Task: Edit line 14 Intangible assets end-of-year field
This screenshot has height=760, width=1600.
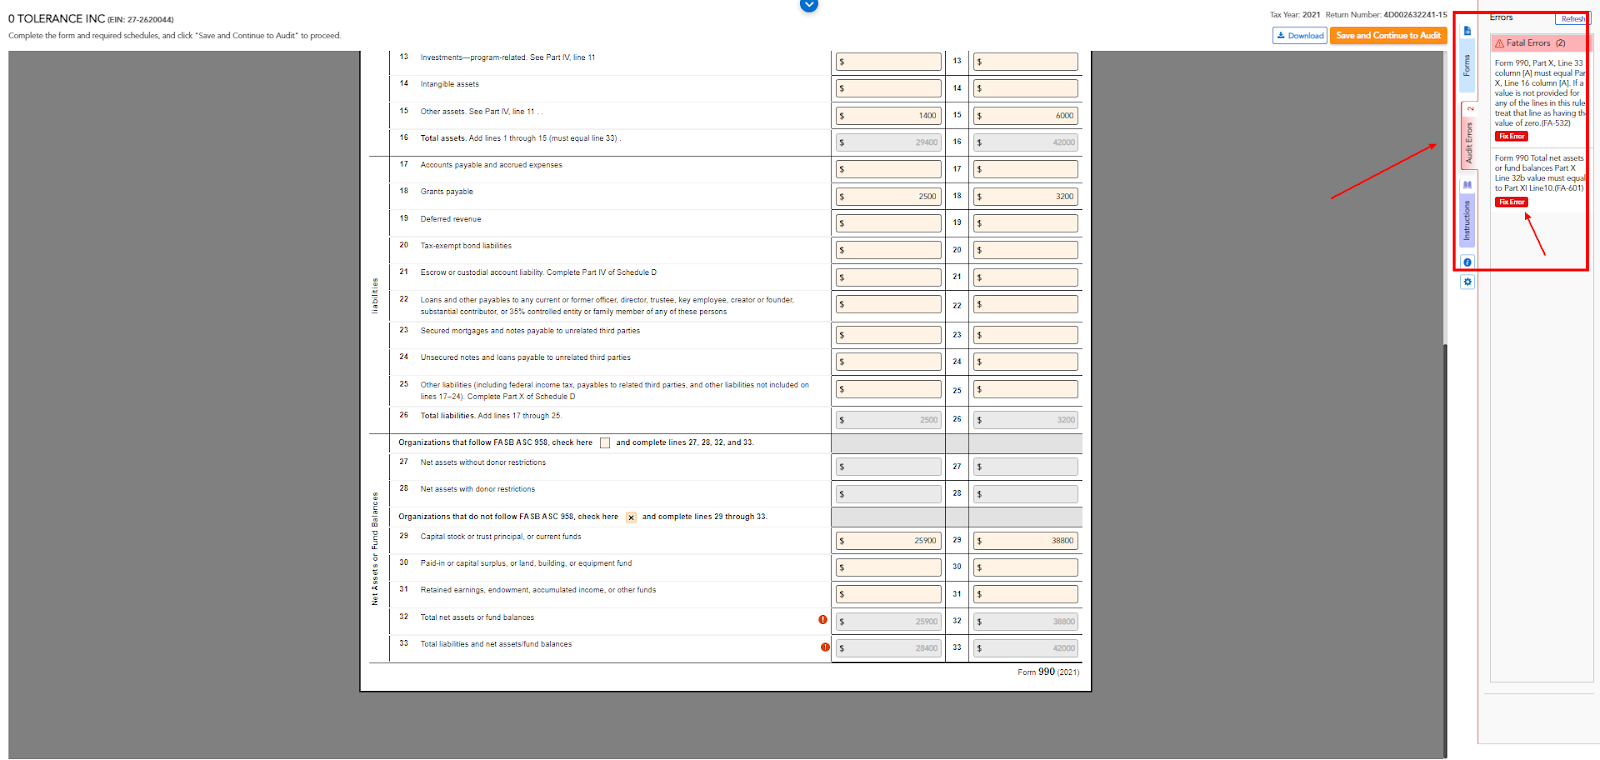Action: [1025, 89]
